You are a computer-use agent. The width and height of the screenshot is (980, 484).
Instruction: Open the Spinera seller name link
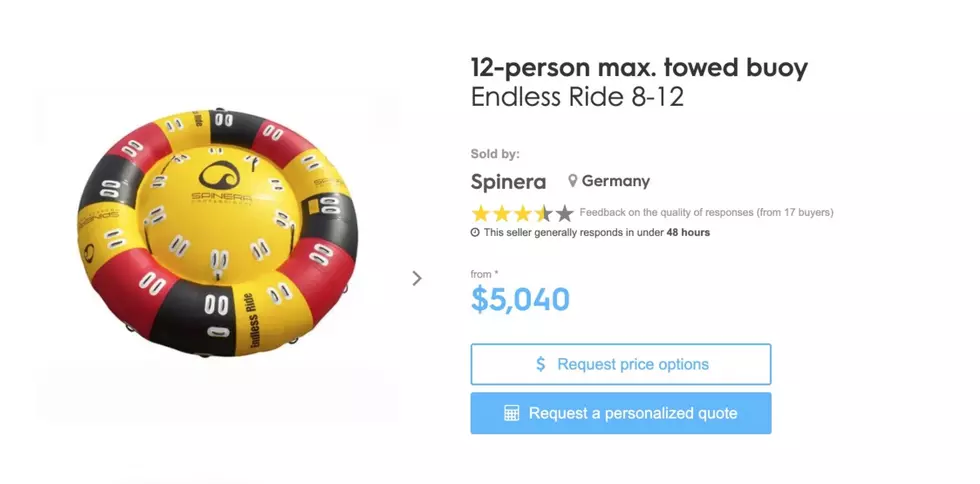508,182
